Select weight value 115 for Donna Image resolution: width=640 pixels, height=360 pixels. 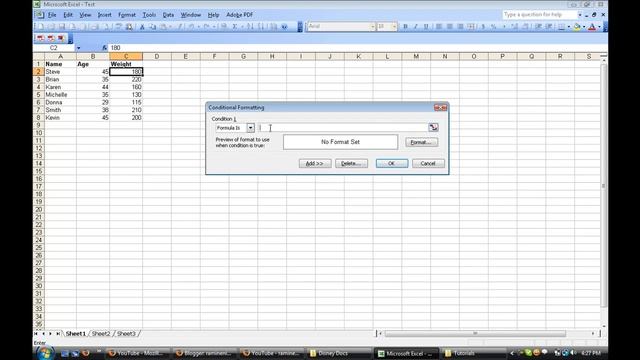(126, 102)
